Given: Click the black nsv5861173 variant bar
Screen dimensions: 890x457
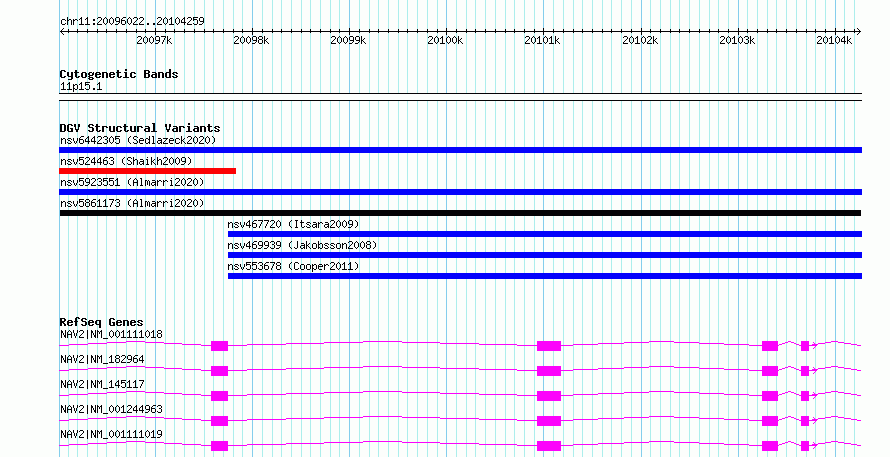Looking at the screenshot, I should pyautogui.click(x=460, y=213).
